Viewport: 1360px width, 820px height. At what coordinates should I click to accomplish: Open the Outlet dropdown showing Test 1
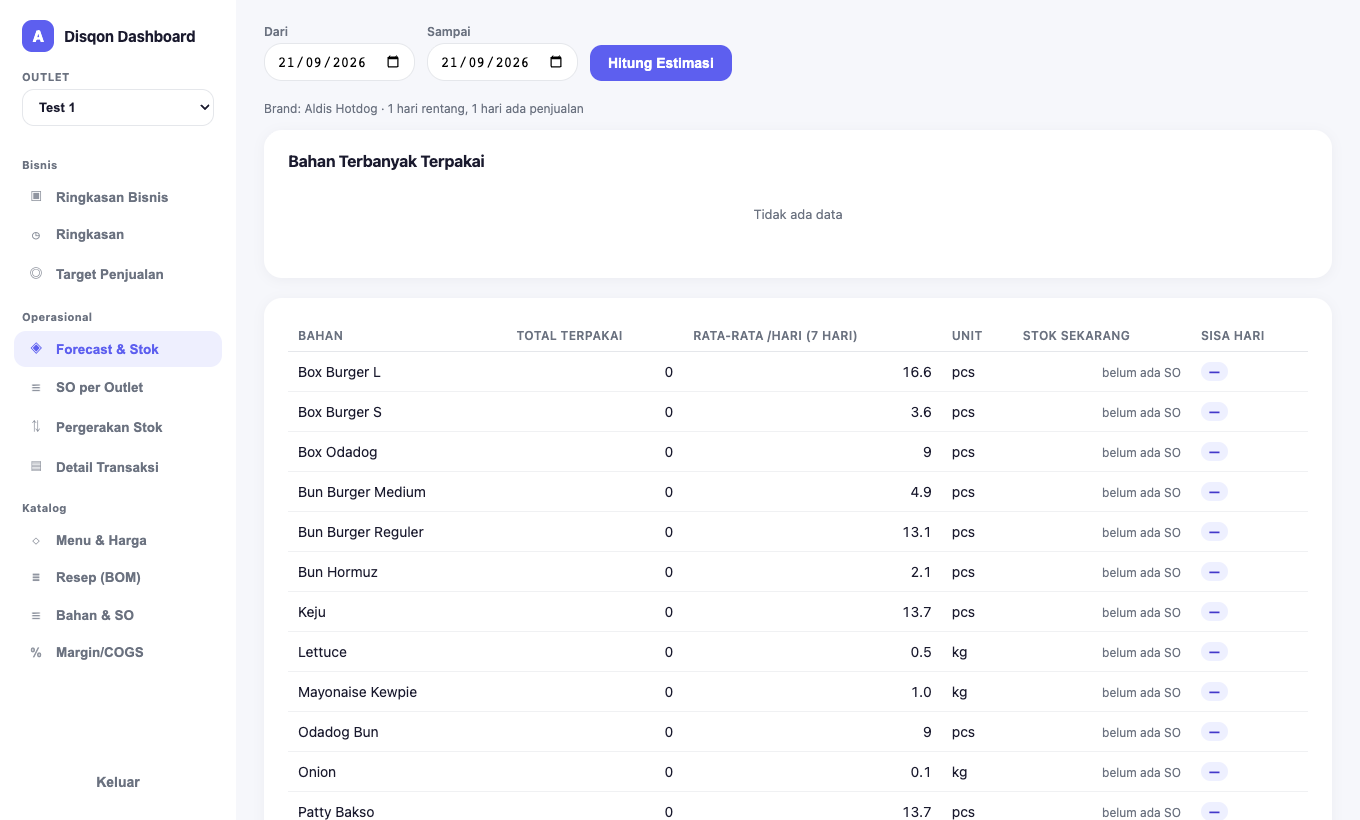tap(118, 107)
